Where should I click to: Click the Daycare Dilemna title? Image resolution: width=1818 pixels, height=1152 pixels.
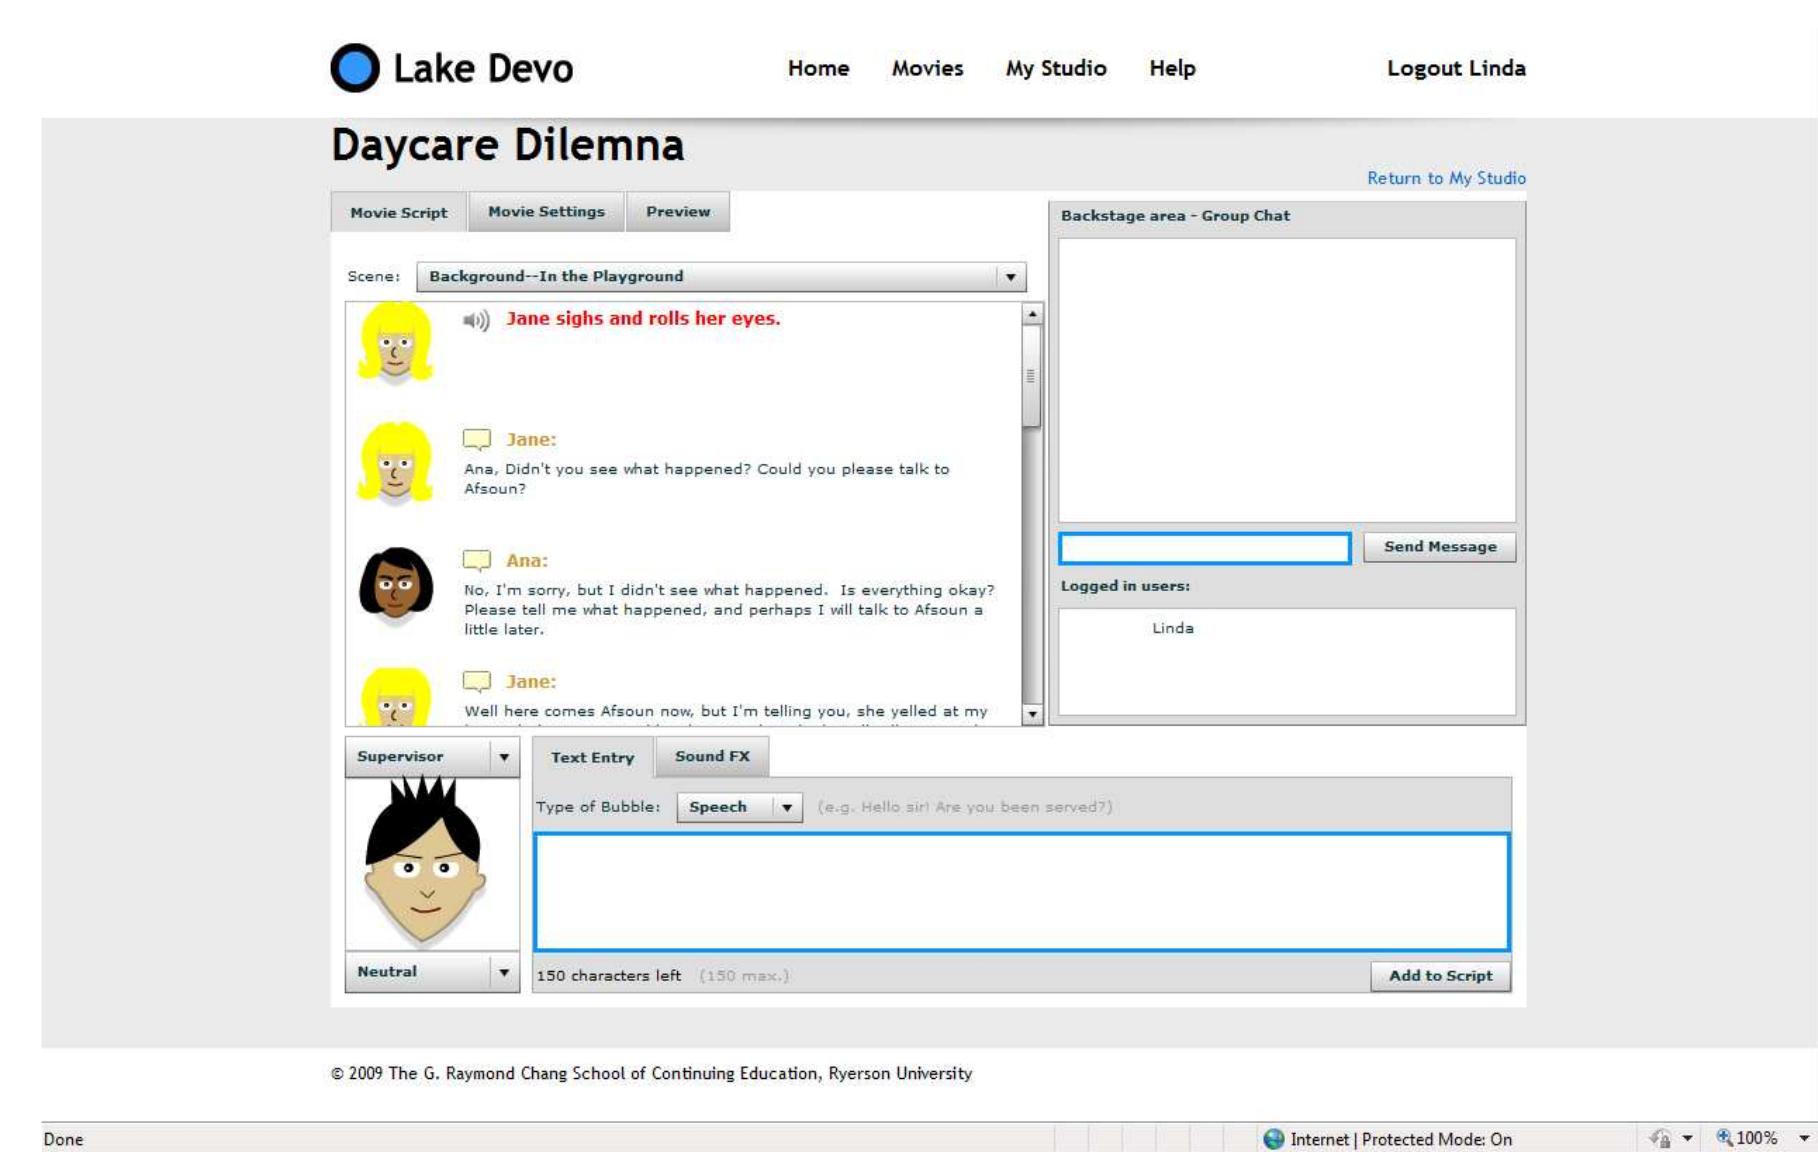coord(508,146)
